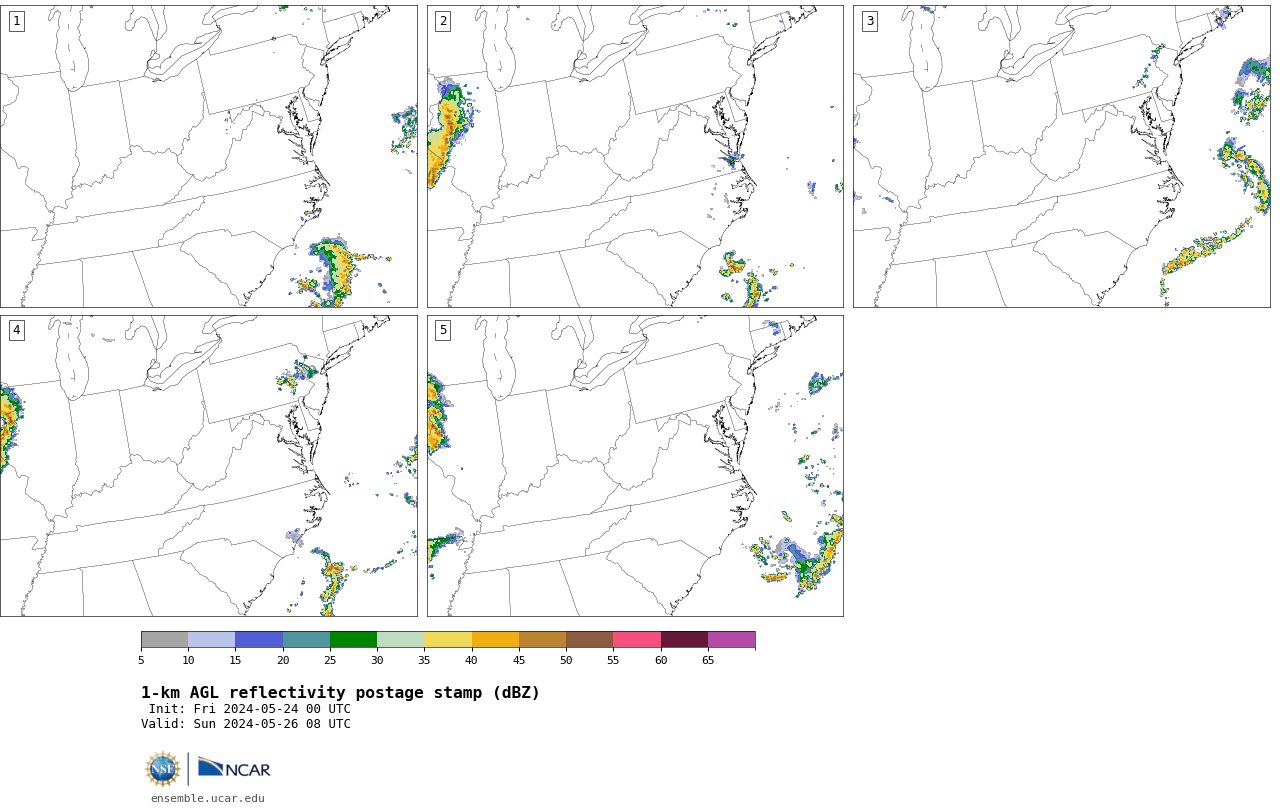Click the blue 15-20 dBZ swatch
1280x809 pixels.
click(259, 640)
